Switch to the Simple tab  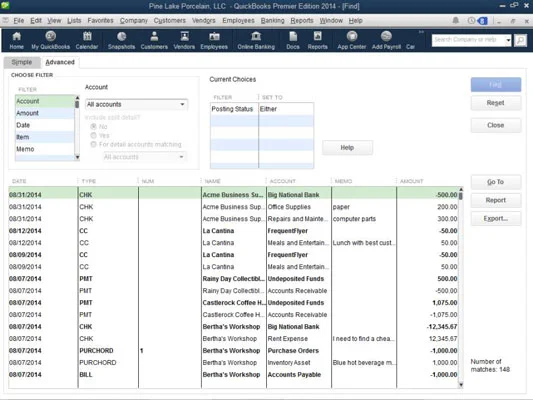click(22, 62)
